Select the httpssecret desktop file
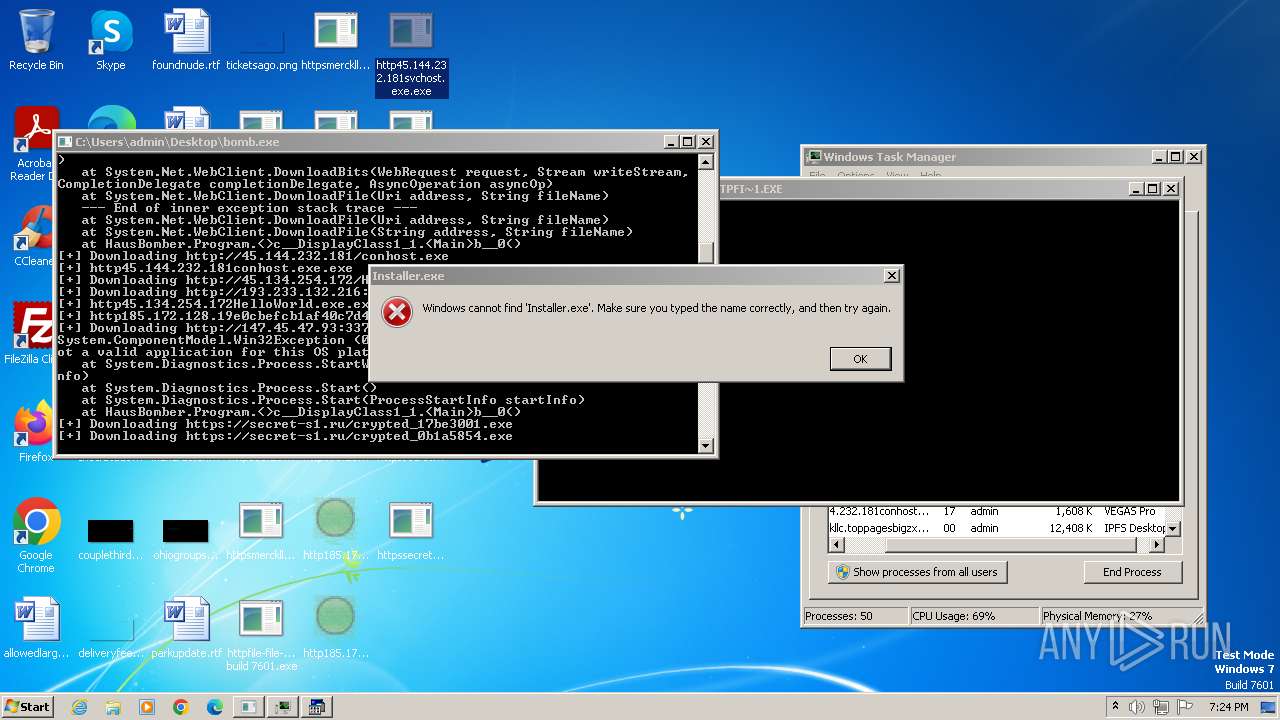Screen dimensions: 1280x720 (411, 530)
